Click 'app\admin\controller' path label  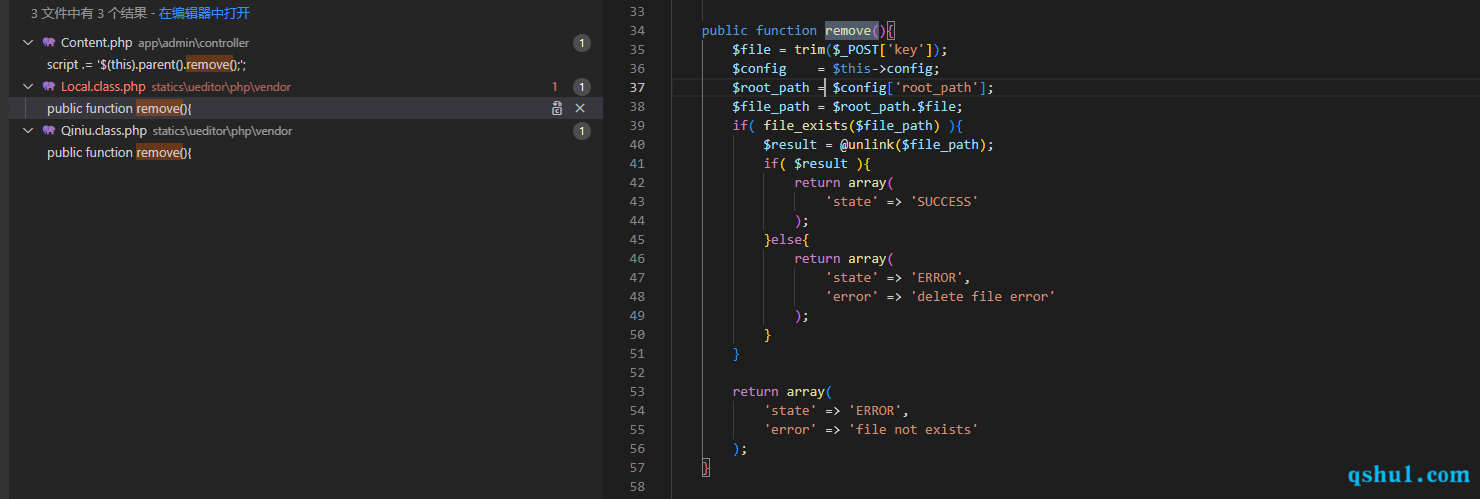point(194,43)
